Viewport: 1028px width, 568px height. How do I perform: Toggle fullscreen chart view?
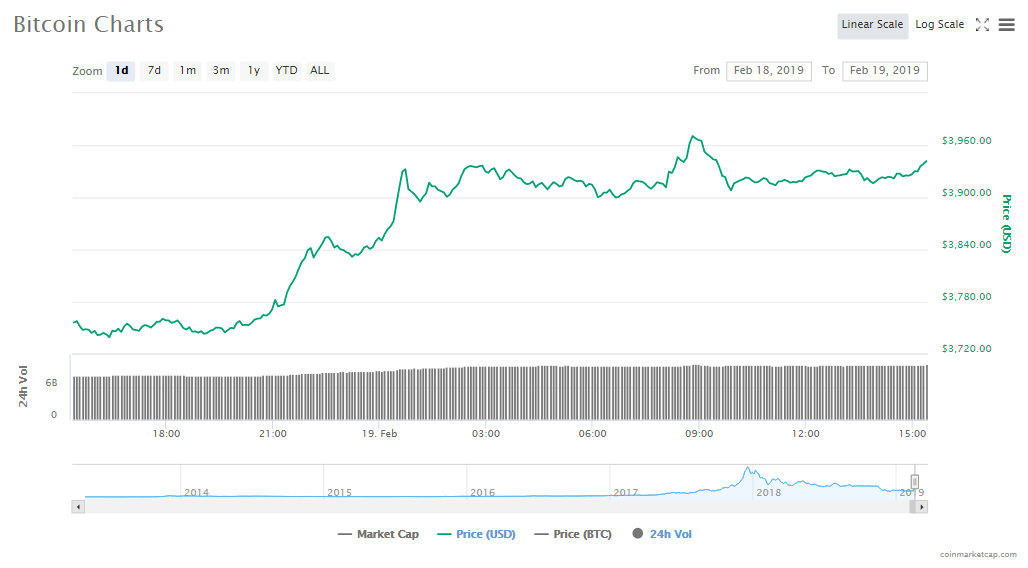(x=982, y=25)
